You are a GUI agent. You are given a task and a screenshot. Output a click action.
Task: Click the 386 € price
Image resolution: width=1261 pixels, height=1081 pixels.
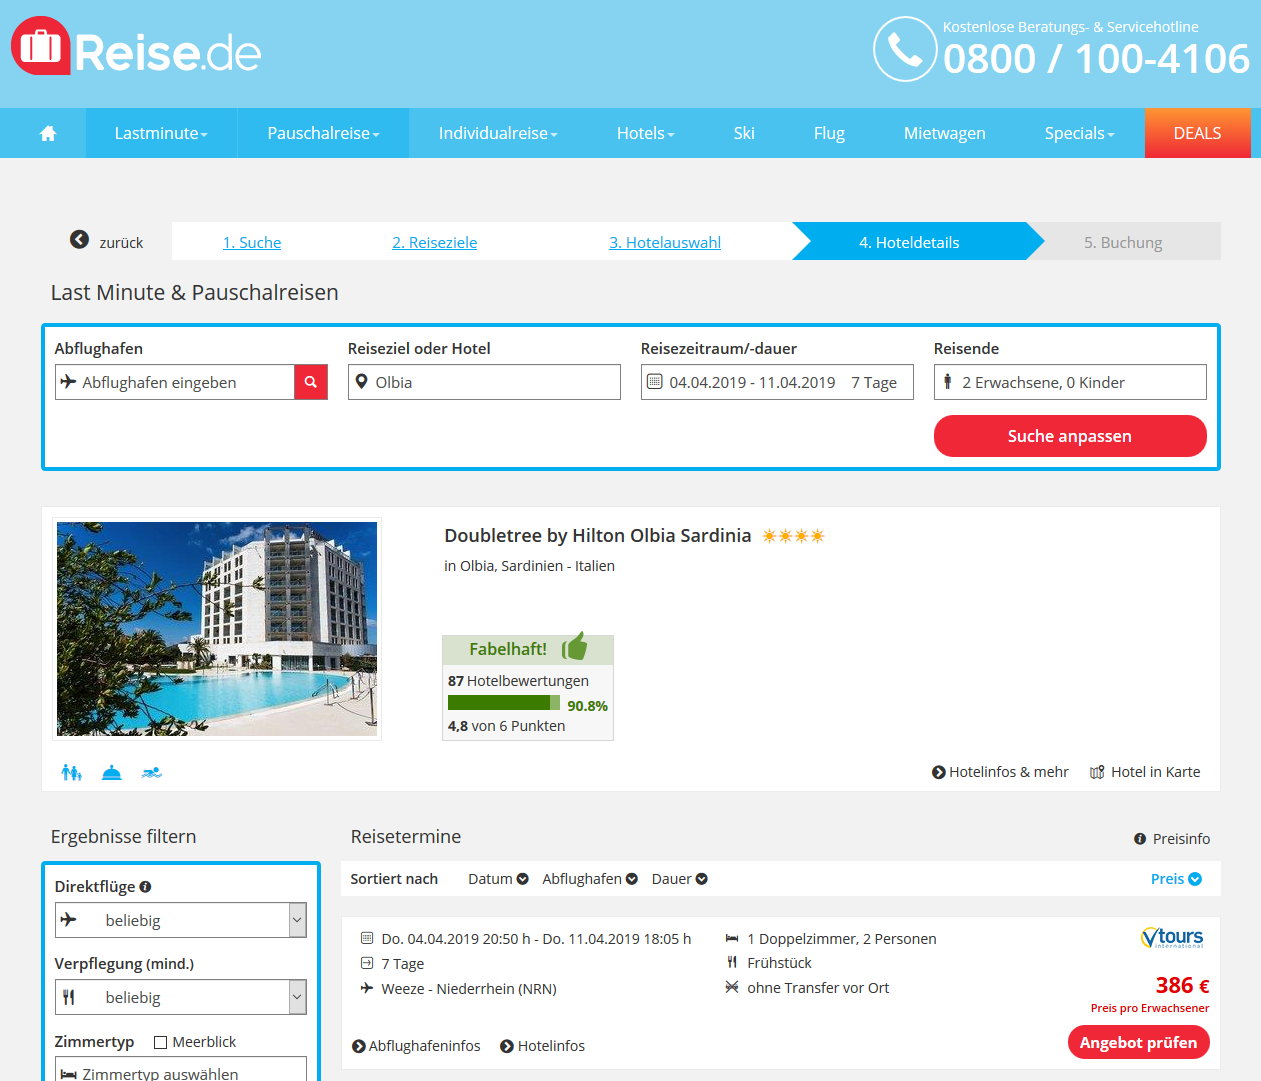point(1182,986)
